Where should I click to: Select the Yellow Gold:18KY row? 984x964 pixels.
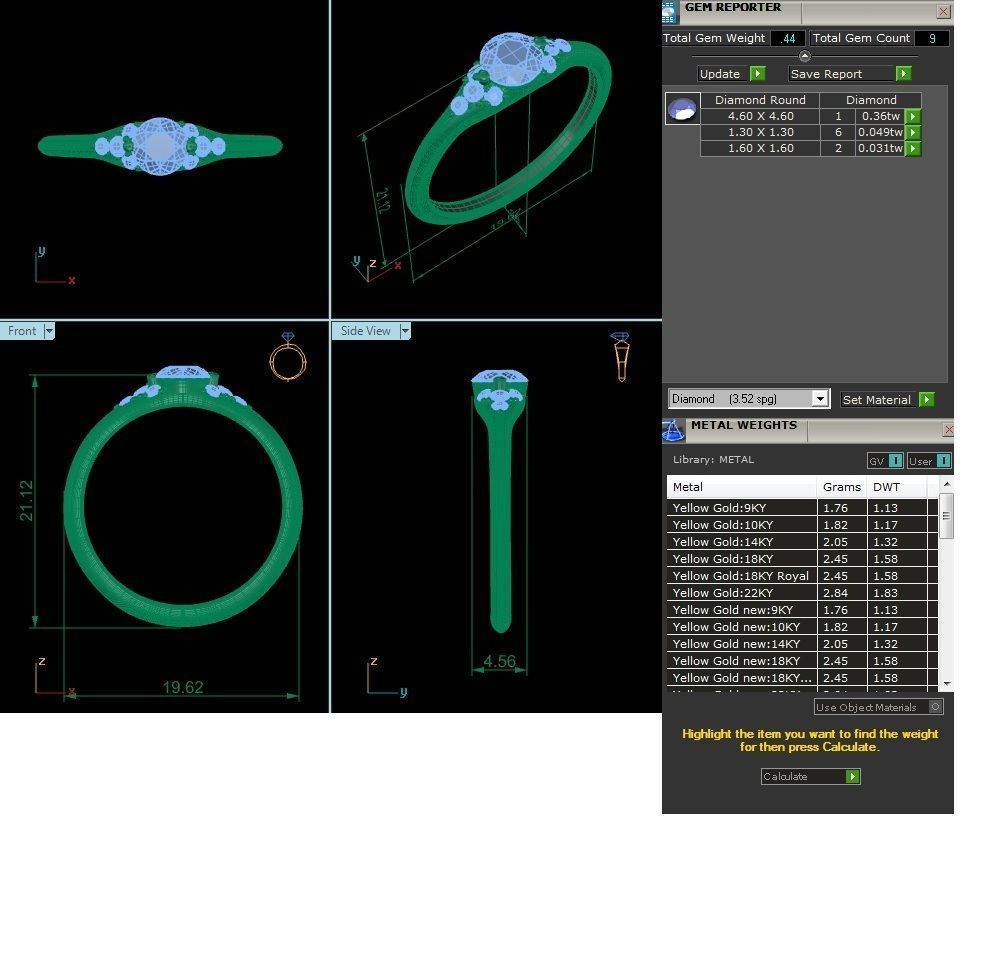click(x=802, y=559)
